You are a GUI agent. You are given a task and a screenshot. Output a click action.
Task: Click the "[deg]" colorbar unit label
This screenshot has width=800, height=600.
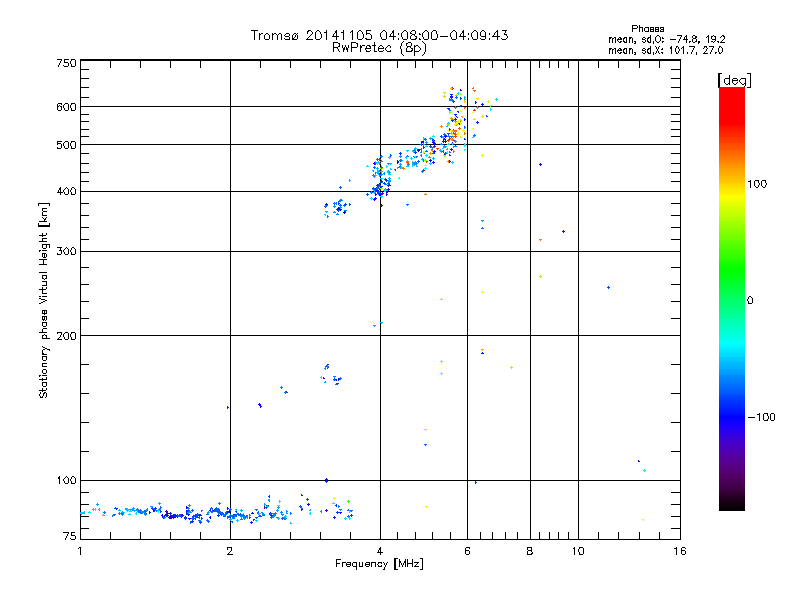coord(735,79)
